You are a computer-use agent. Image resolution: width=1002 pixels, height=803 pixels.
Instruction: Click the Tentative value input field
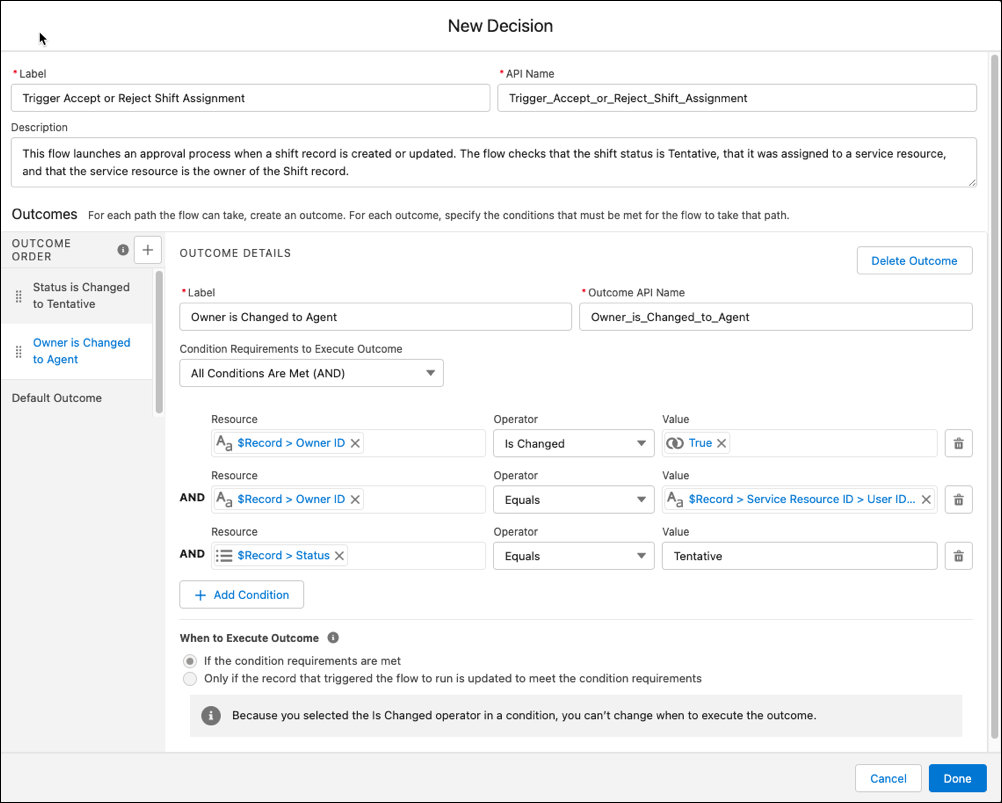(x=799, y=556)
